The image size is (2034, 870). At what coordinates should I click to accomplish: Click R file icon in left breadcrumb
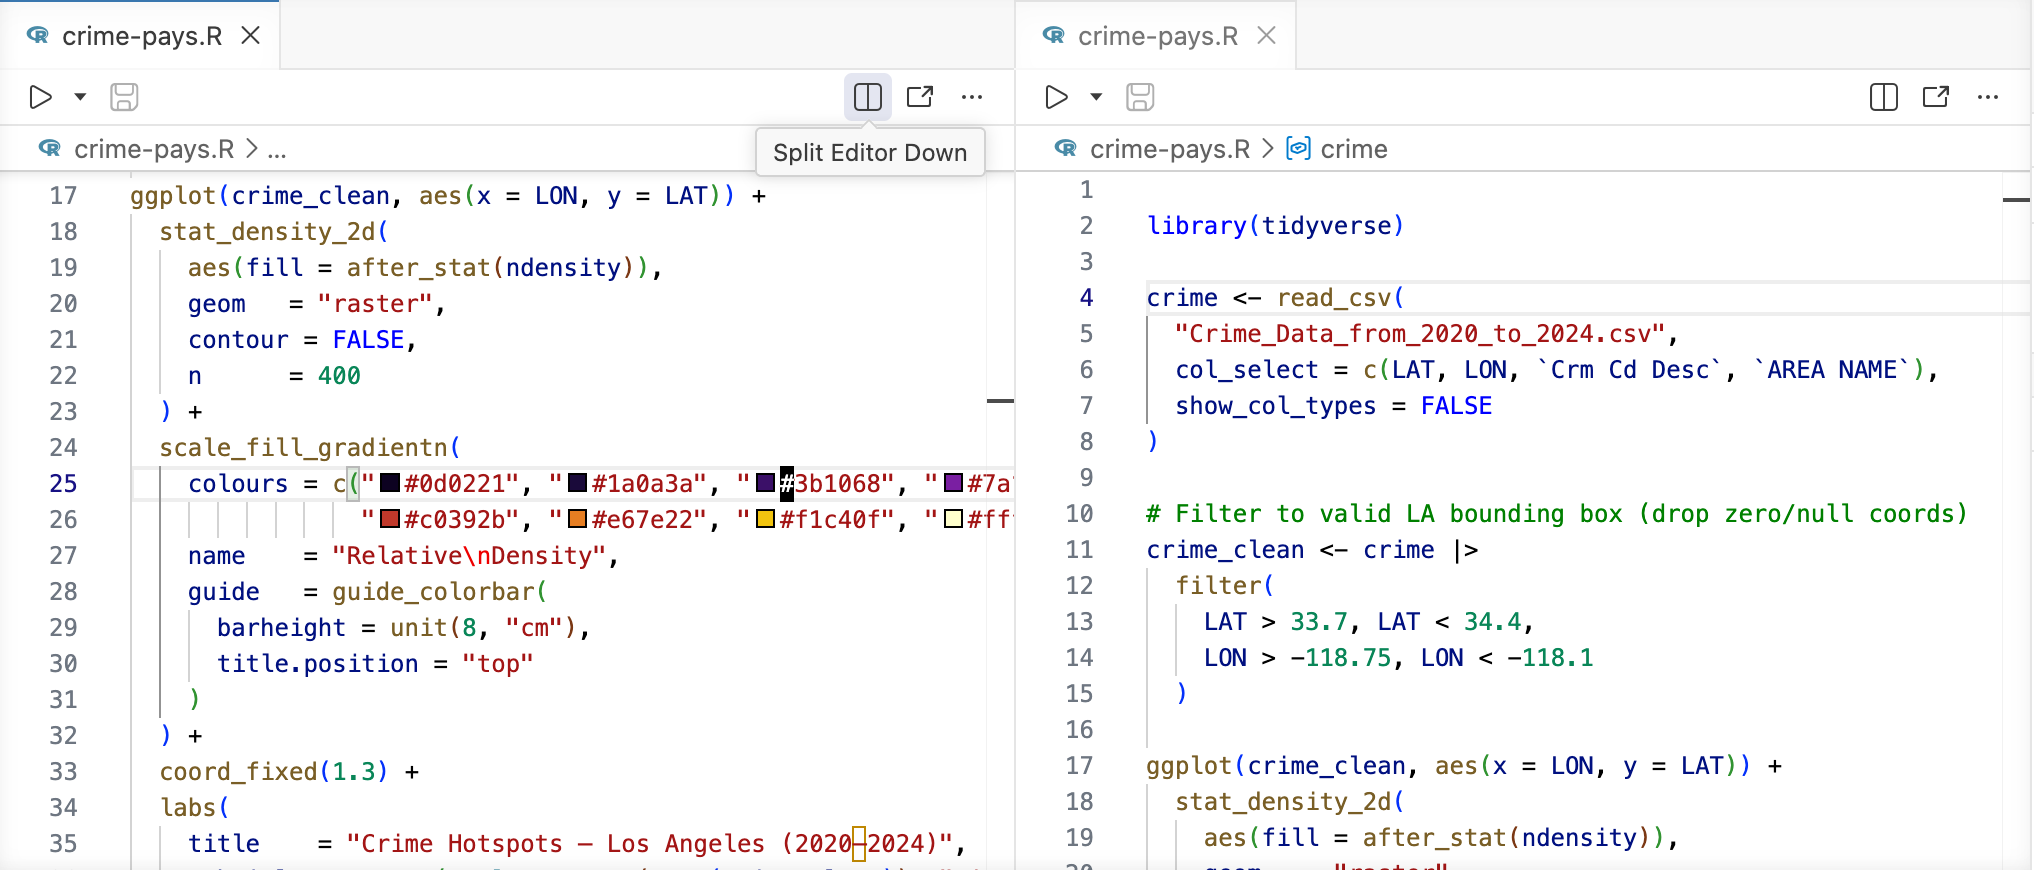[50, 148]
